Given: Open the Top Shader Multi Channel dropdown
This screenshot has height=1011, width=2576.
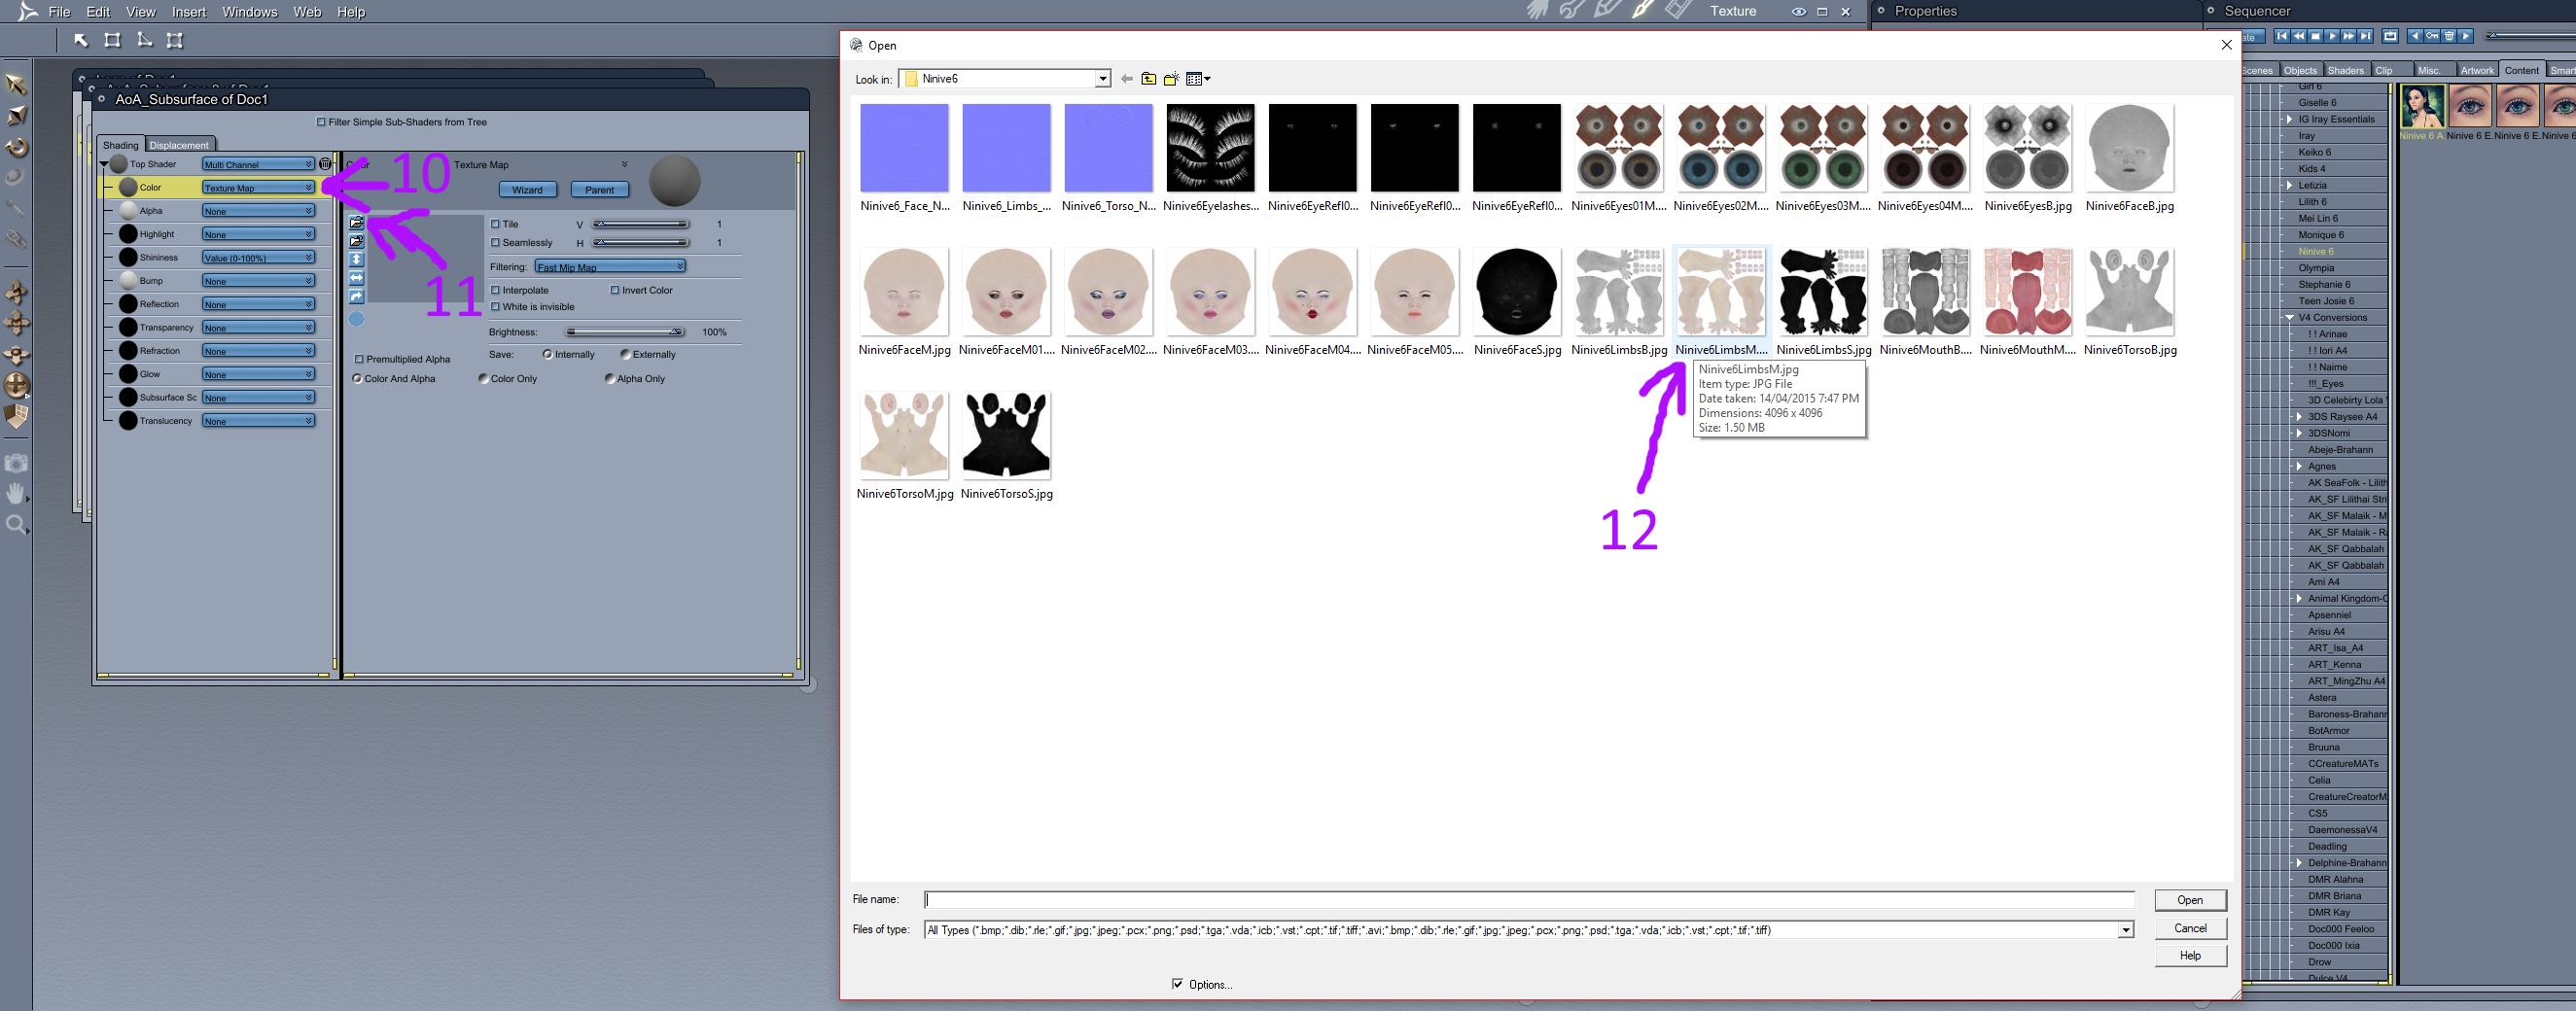Looking at the screenshot, I should [258, 164].
